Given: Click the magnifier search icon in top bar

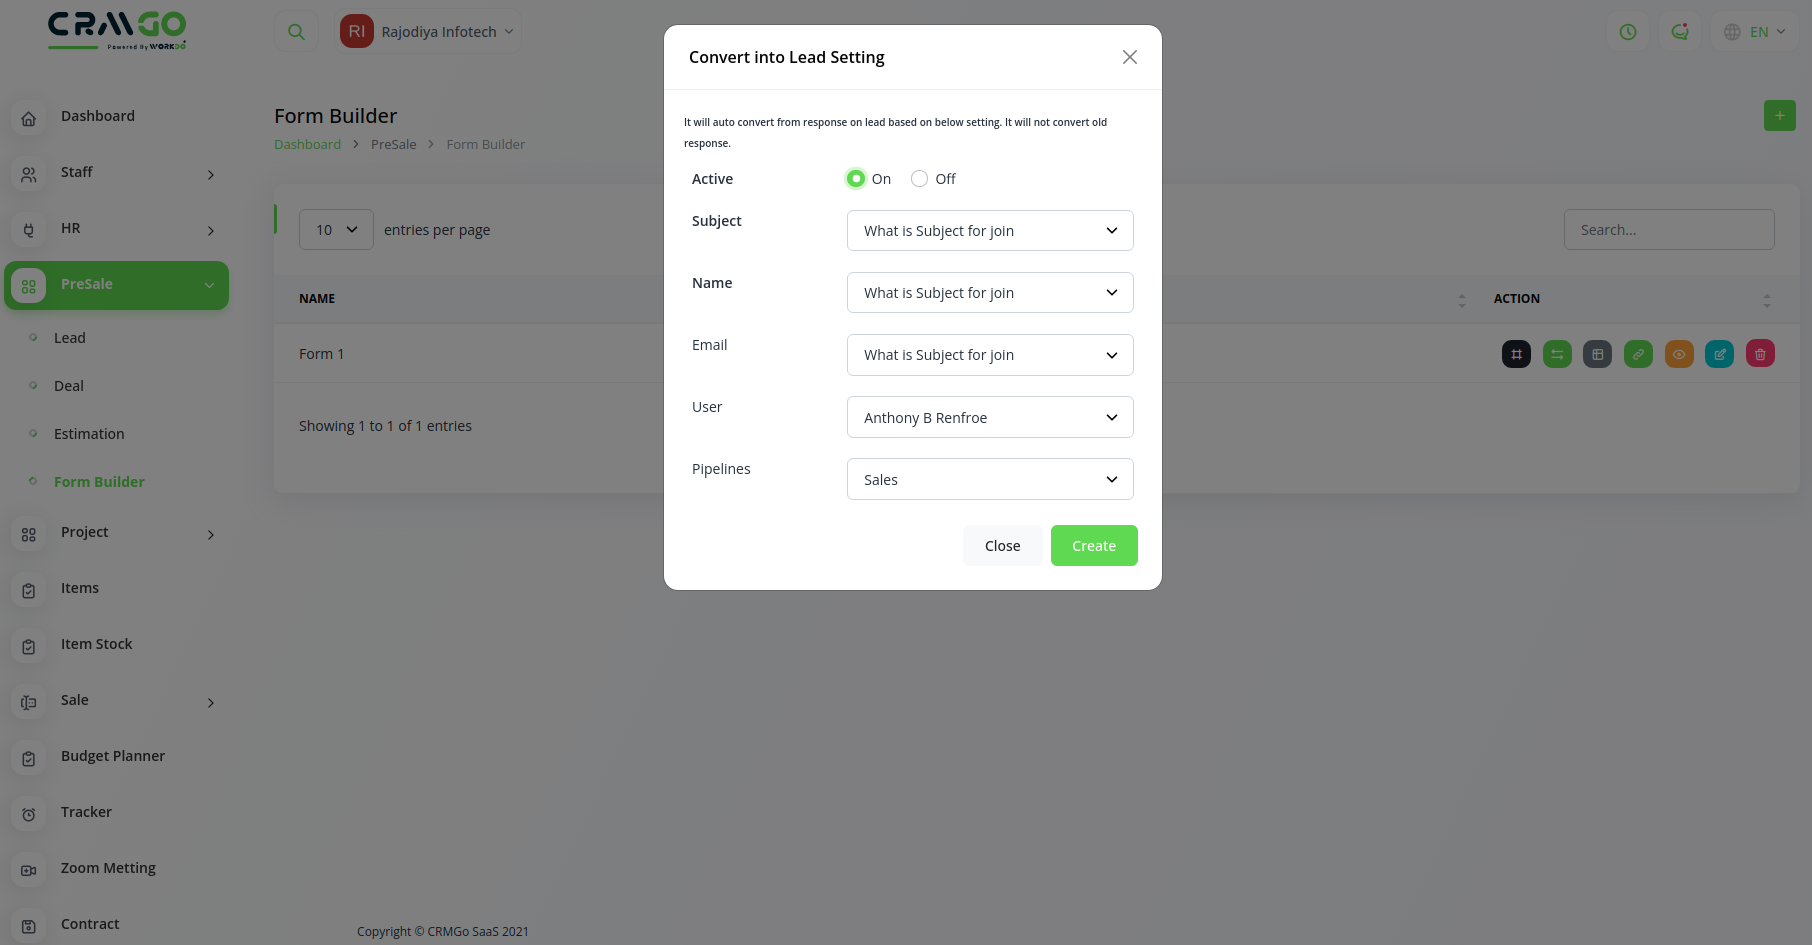Looking at the screenshot, I should tap(296, 32).
